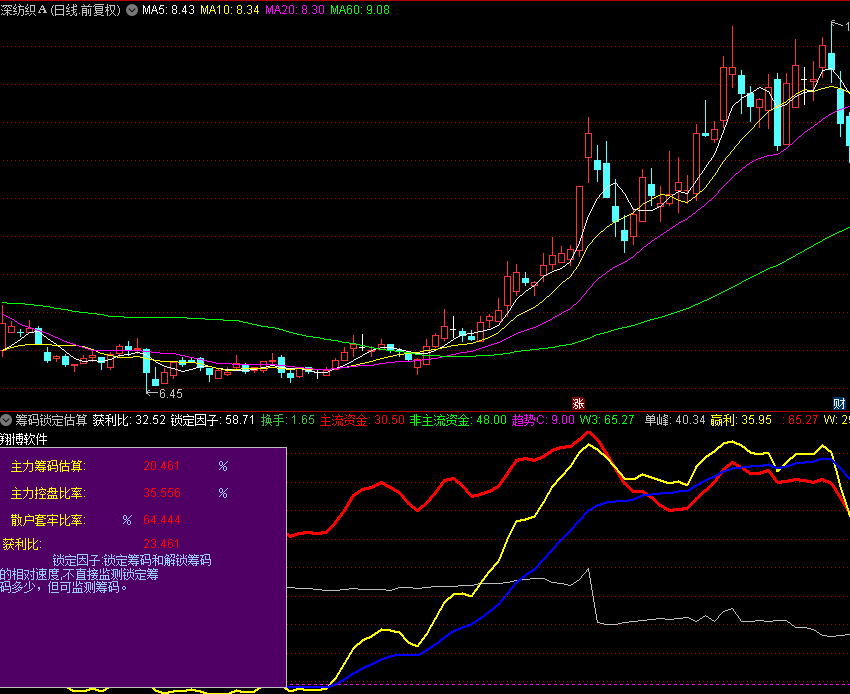This screenshot has width=850, height=694.
Task: Click the 6.45 low price label
Action: point(171,394)
